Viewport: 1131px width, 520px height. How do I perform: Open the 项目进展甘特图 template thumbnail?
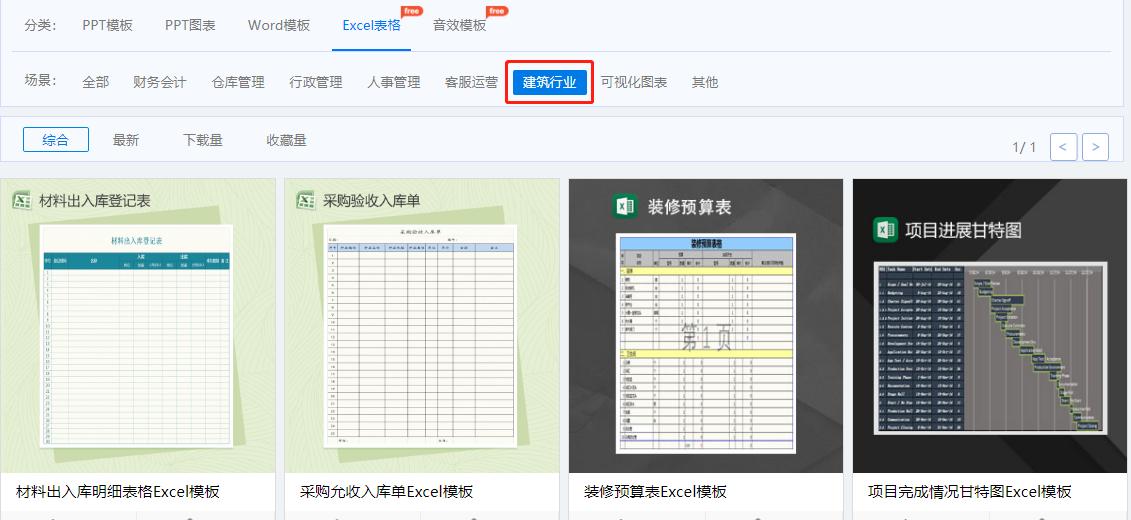(990, 326)
